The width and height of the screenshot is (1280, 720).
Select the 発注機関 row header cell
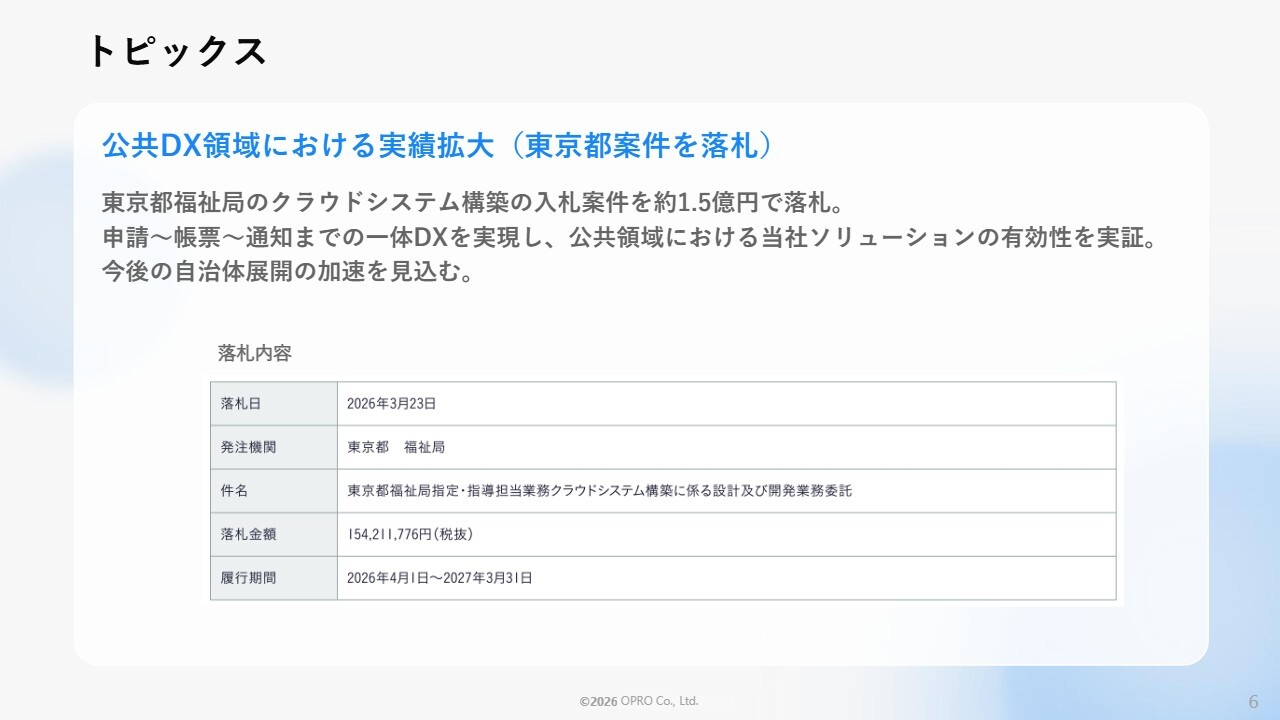pos(274,448)
